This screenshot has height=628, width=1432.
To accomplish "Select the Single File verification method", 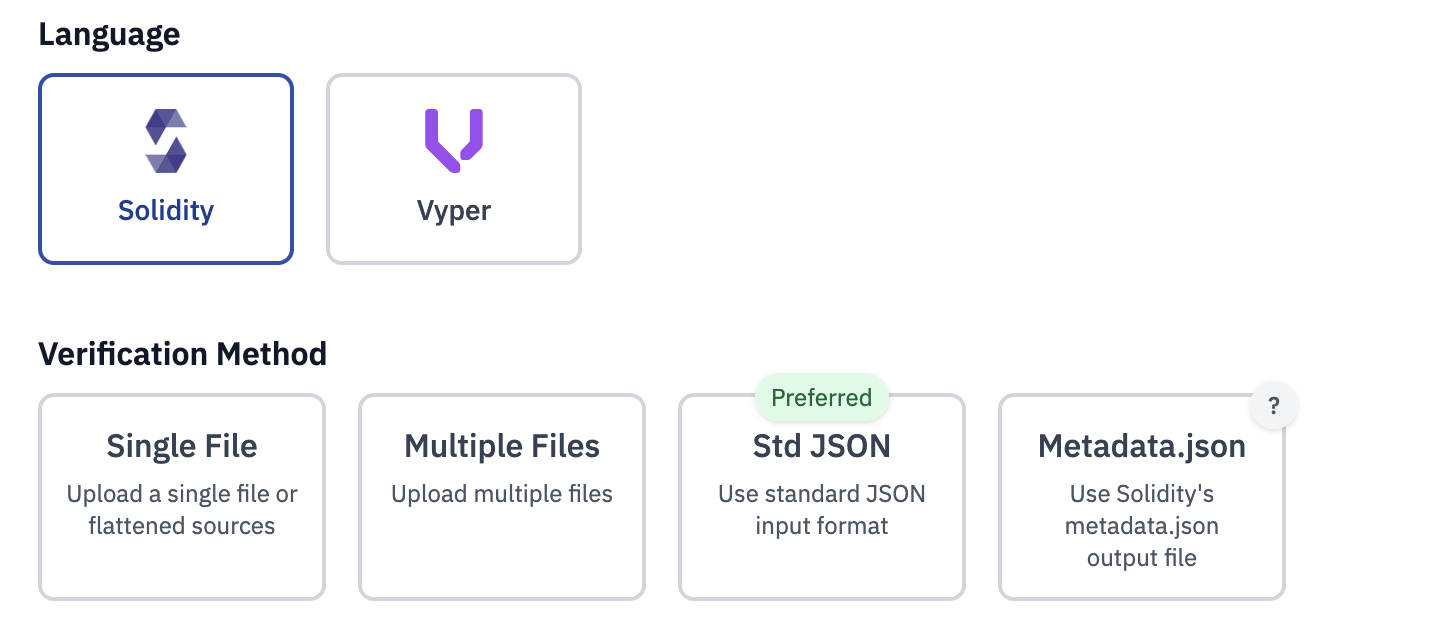I will point(181,496).
